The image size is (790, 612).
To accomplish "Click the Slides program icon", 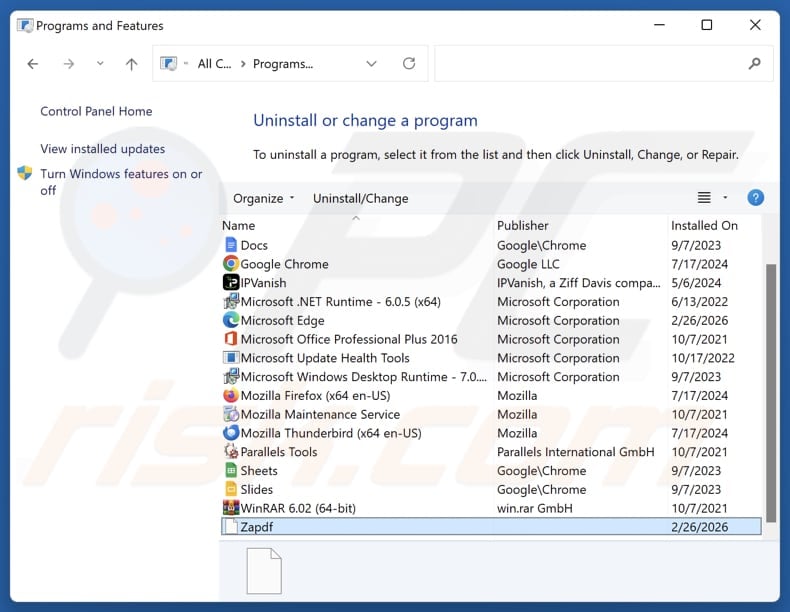I will tap(231, 489).
